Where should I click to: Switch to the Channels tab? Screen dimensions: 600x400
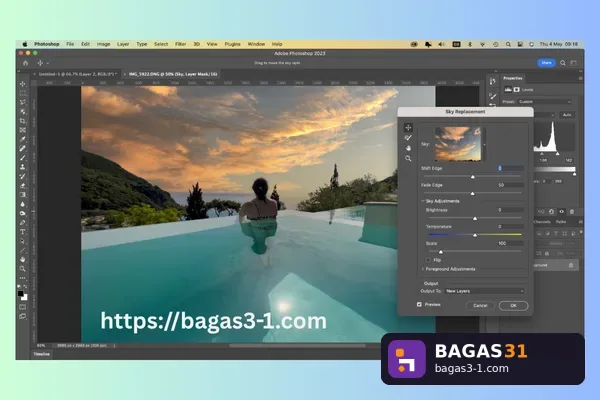point(542,222)
